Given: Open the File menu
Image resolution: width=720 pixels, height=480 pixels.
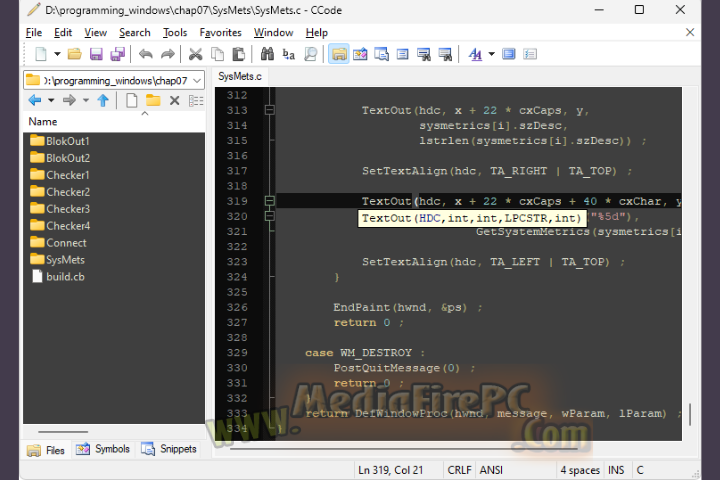Looking at the screenshot, I should tap(34, 33).
